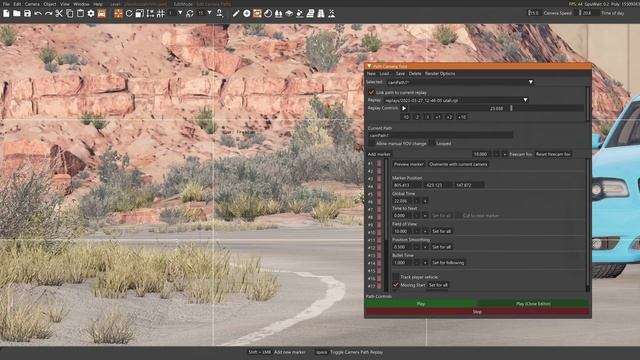Select the terrain layers tool icon
The image size is (640, 360).
coord(289,13)
